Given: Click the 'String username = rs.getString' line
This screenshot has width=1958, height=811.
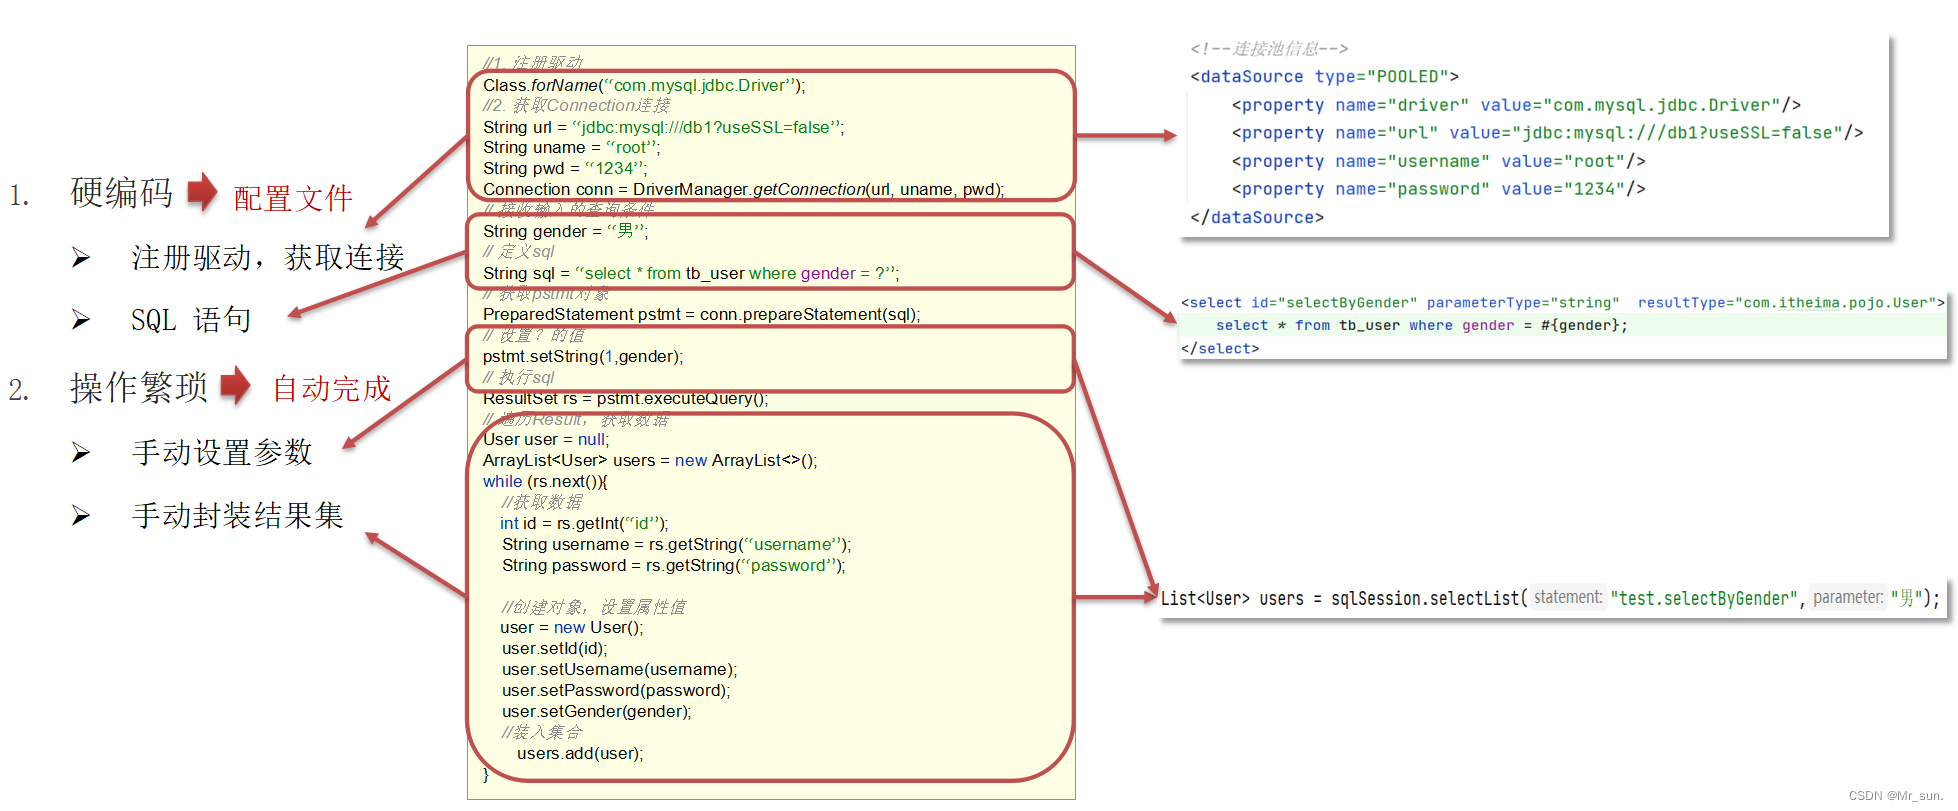Looking at the screenshot, I should (x=677, y=544).
